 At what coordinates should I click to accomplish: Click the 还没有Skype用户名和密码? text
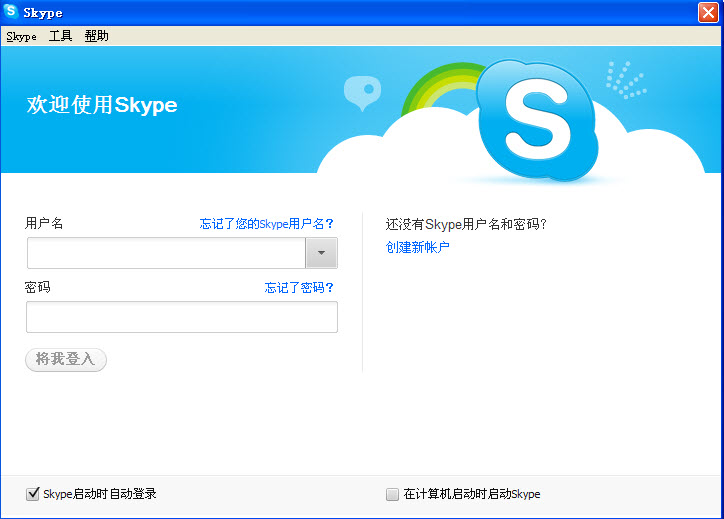tap(466, 224)
